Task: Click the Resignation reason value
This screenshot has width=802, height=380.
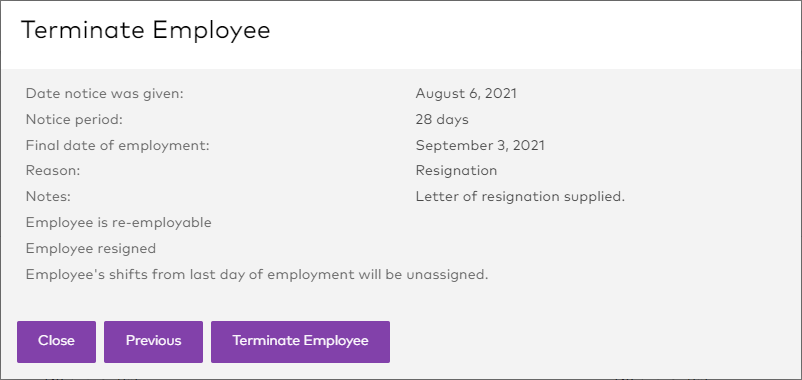Action: tap(456, 171)
